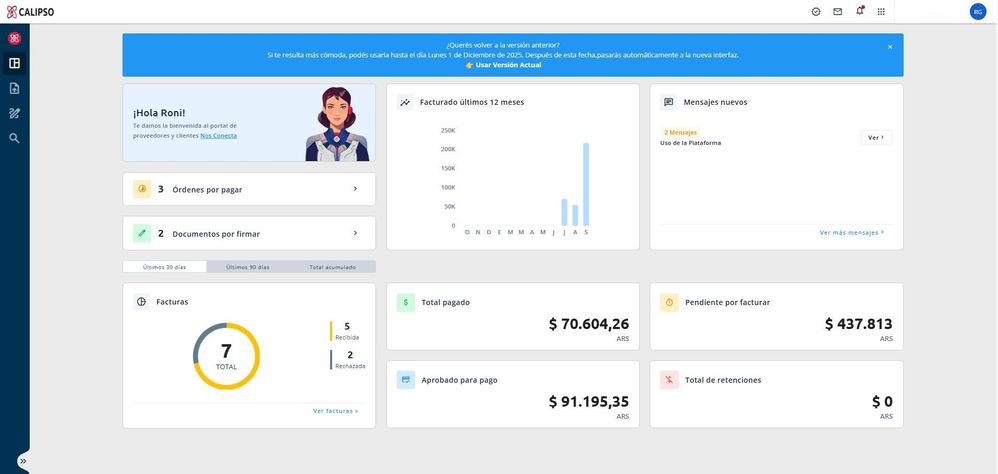Open the Órdenes por pagar chevron
The image size is (998, 474).
pos(355,189)
